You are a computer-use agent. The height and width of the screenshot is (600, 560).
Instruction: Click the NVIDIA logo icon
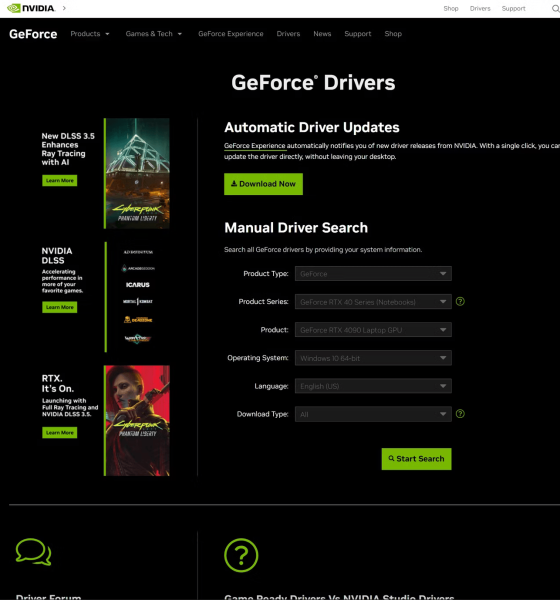coord(31,8)
